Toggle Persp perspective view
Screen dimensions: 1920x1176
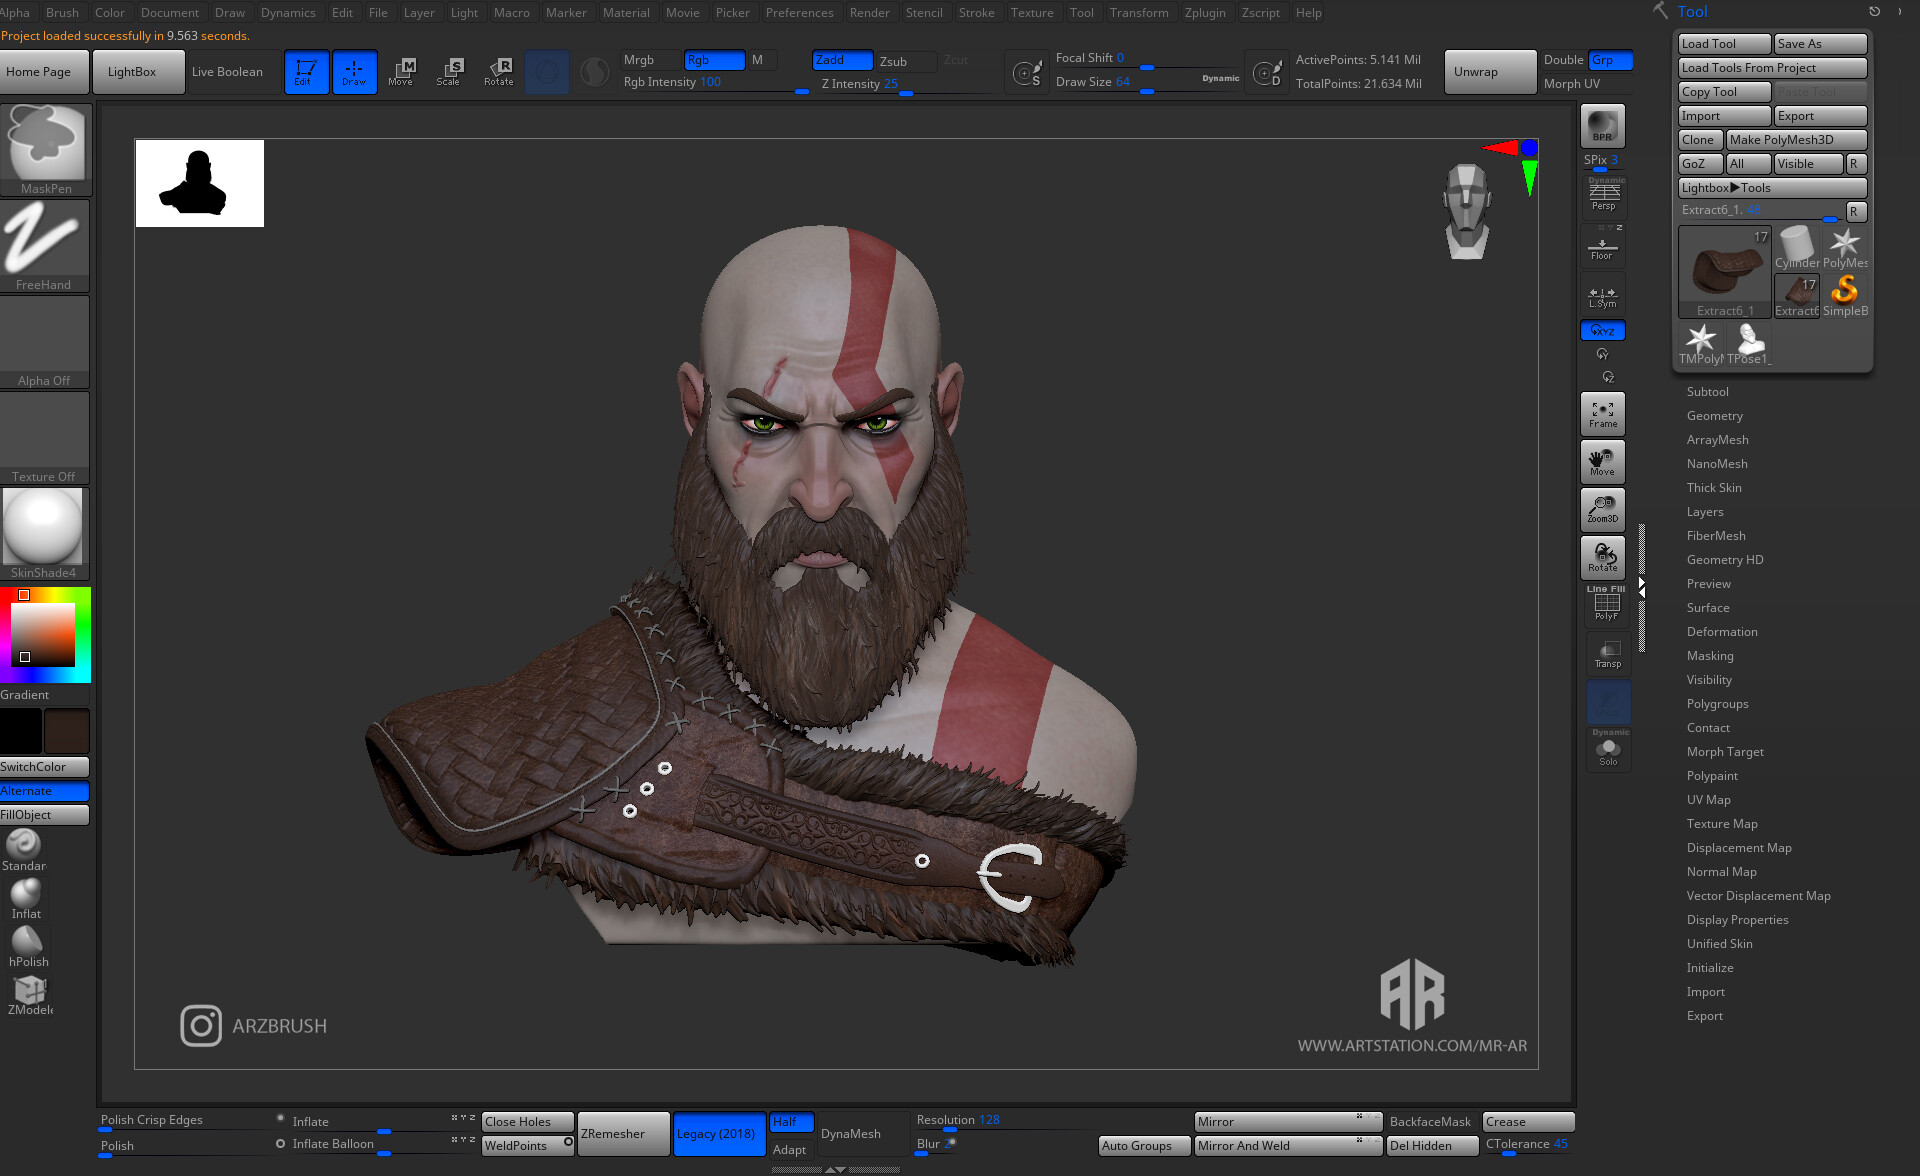(x=1604, y=195)
